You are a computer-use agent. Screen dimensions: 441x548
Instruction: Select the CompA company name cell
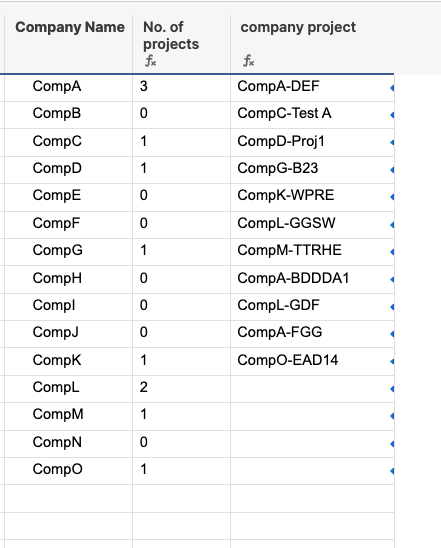69,88
